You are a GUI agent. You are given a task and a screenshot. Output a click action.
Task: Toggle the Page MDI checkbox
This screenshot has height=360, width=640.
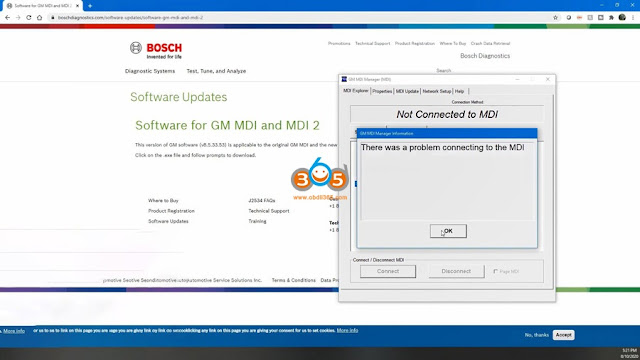[496, 271]
